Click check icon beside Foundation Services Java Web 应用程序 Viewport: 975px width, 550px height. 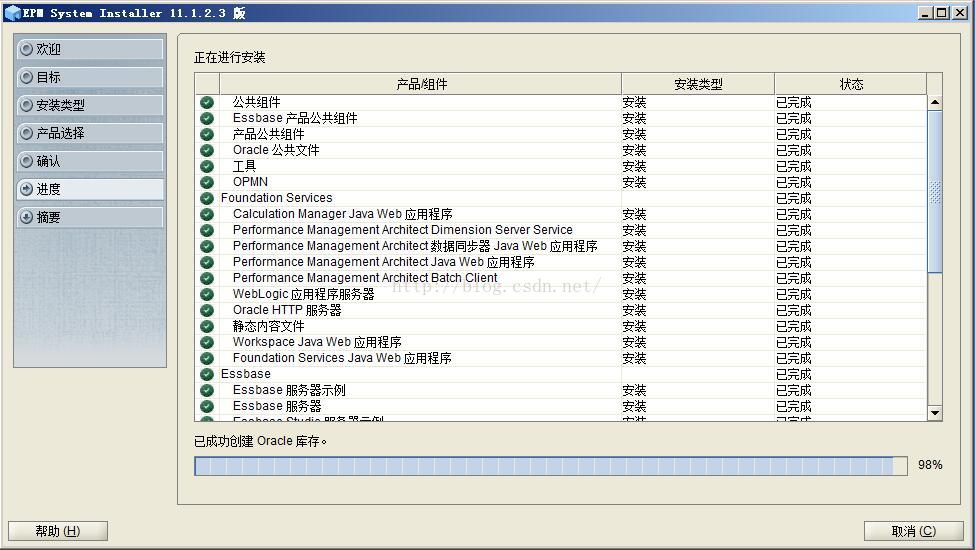tap(207, 358)
